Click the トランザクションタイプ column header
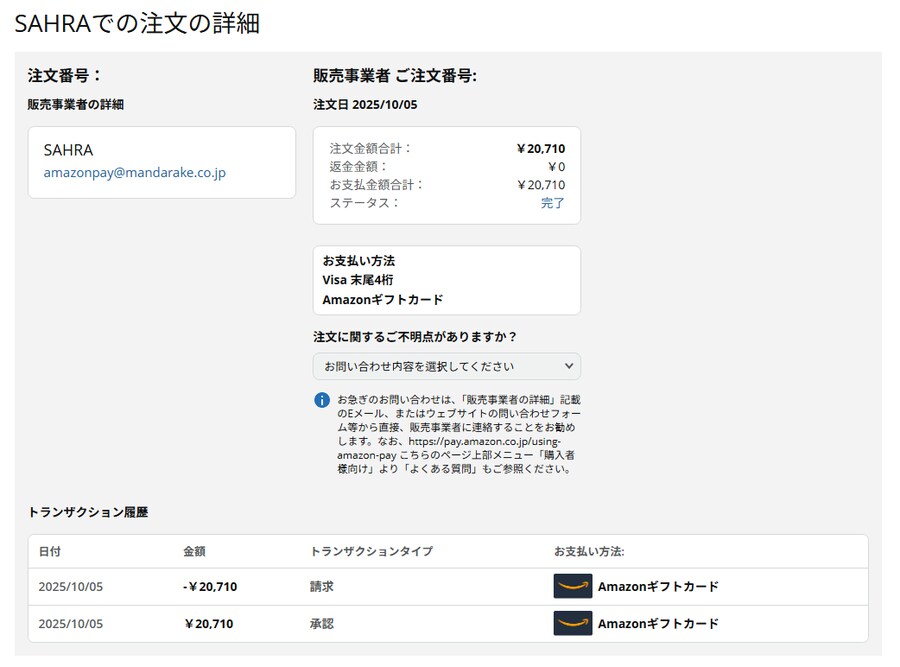900x667 pixels. (371, 551)
